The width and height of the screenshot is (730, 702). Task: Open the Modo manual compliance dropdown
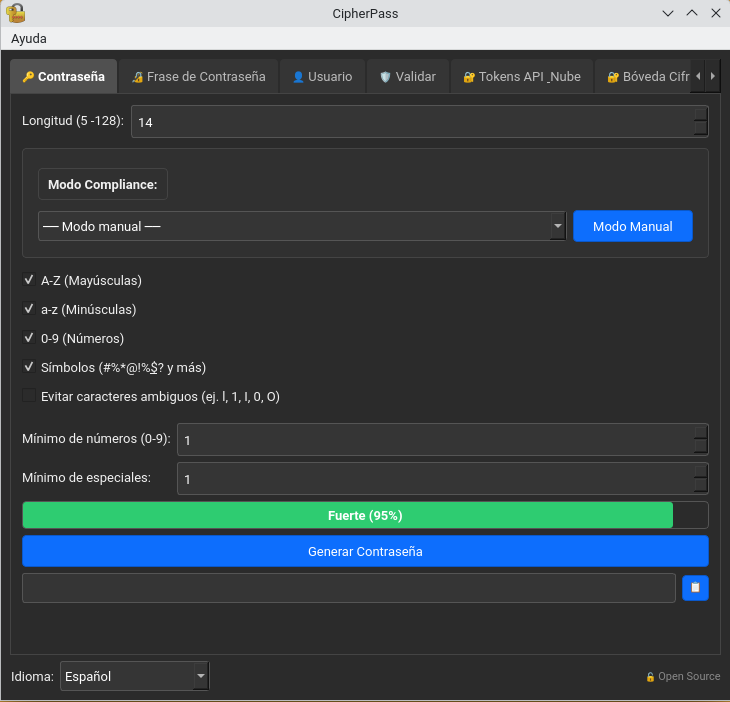(x=302, y=226)
